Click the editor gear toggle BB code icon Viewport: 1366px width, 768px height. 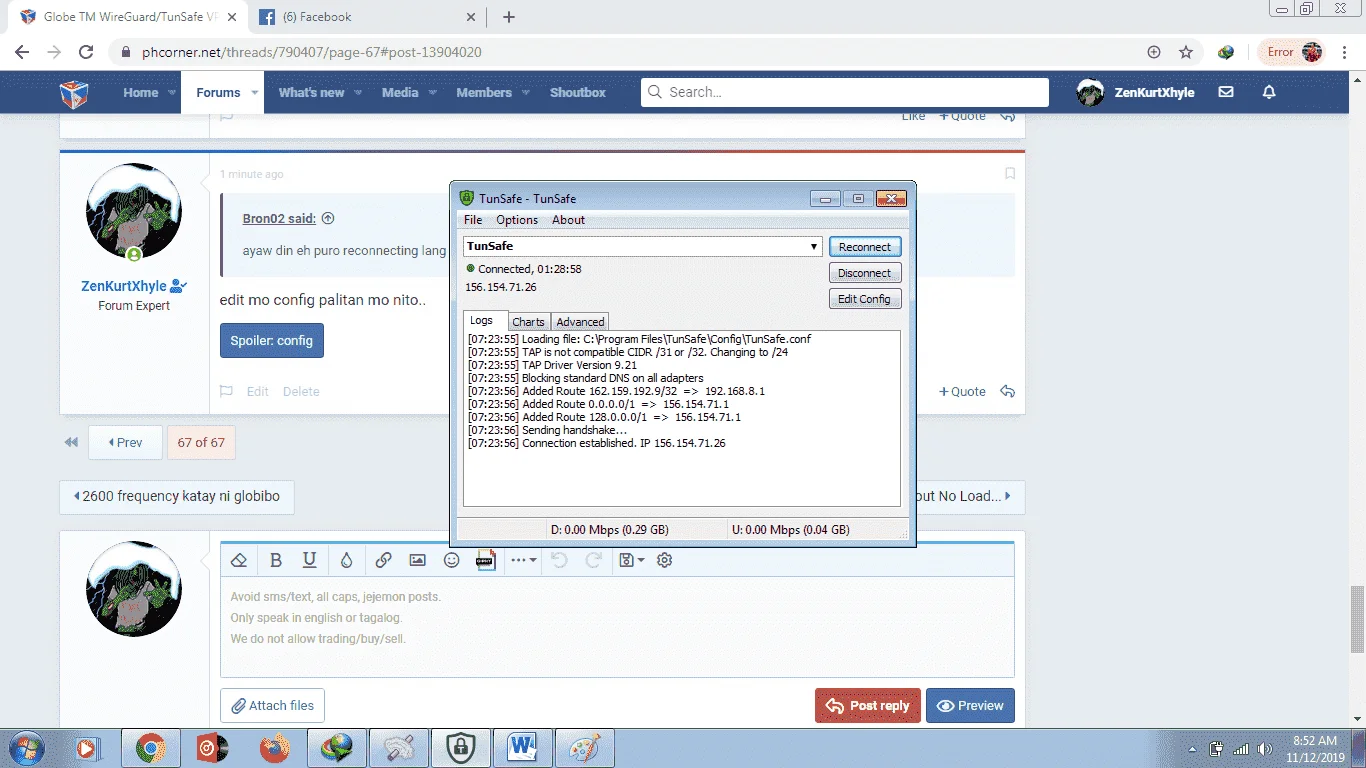click(665, 560)
